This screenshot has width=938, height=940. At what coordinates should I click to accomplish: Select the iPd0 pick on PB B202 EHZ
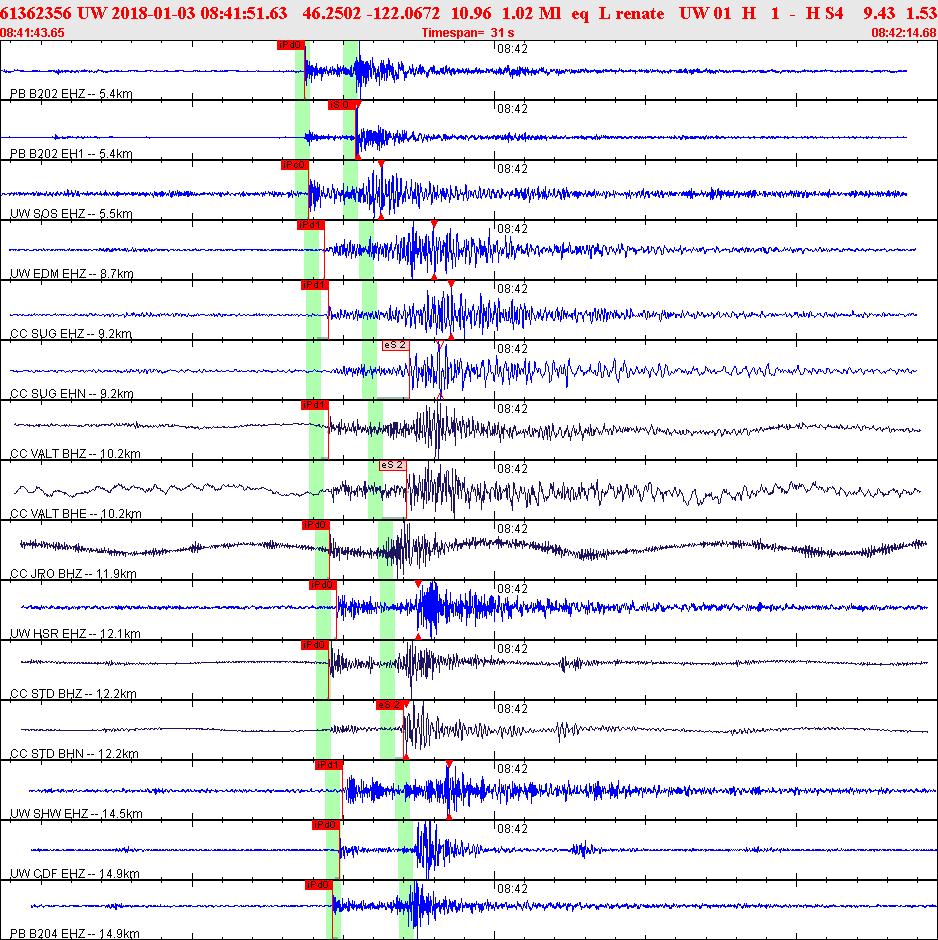click(x=291, y=45)
